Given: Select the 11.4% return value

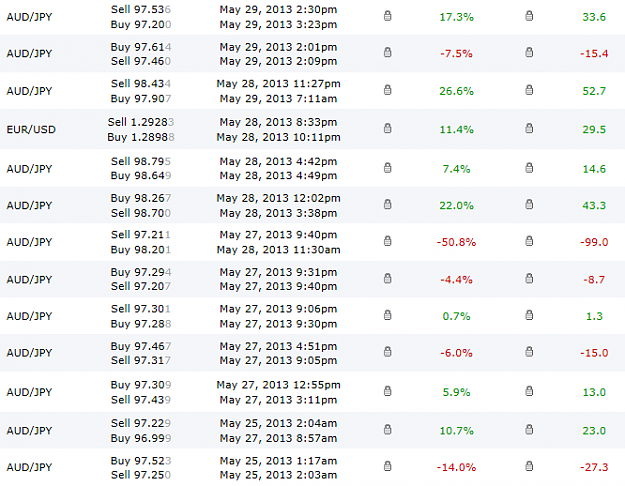Looking at the screenshot, I should (x=456, y=130).
